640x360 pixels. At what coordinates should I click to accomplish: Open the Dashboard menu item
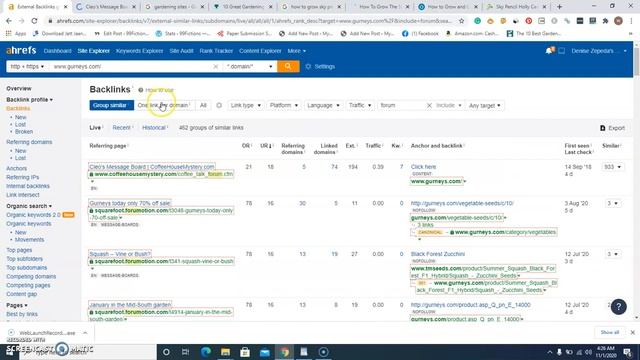coord(58,51)
